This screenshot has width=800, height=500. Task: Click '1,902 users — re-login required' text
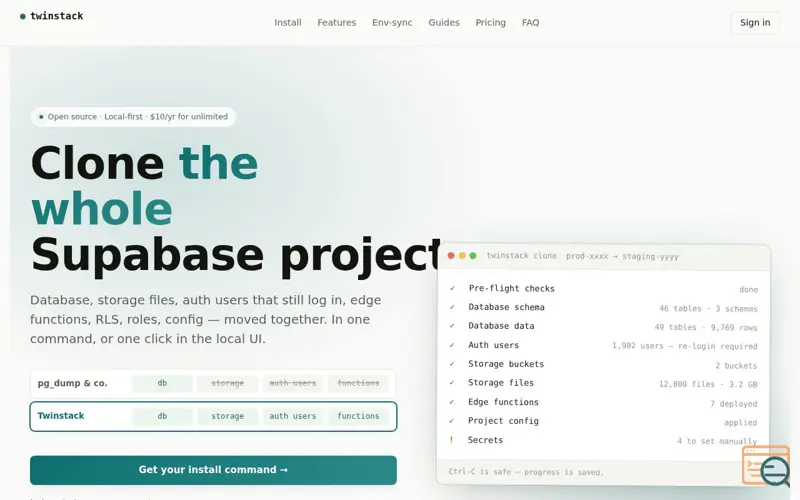pos(685,346)
